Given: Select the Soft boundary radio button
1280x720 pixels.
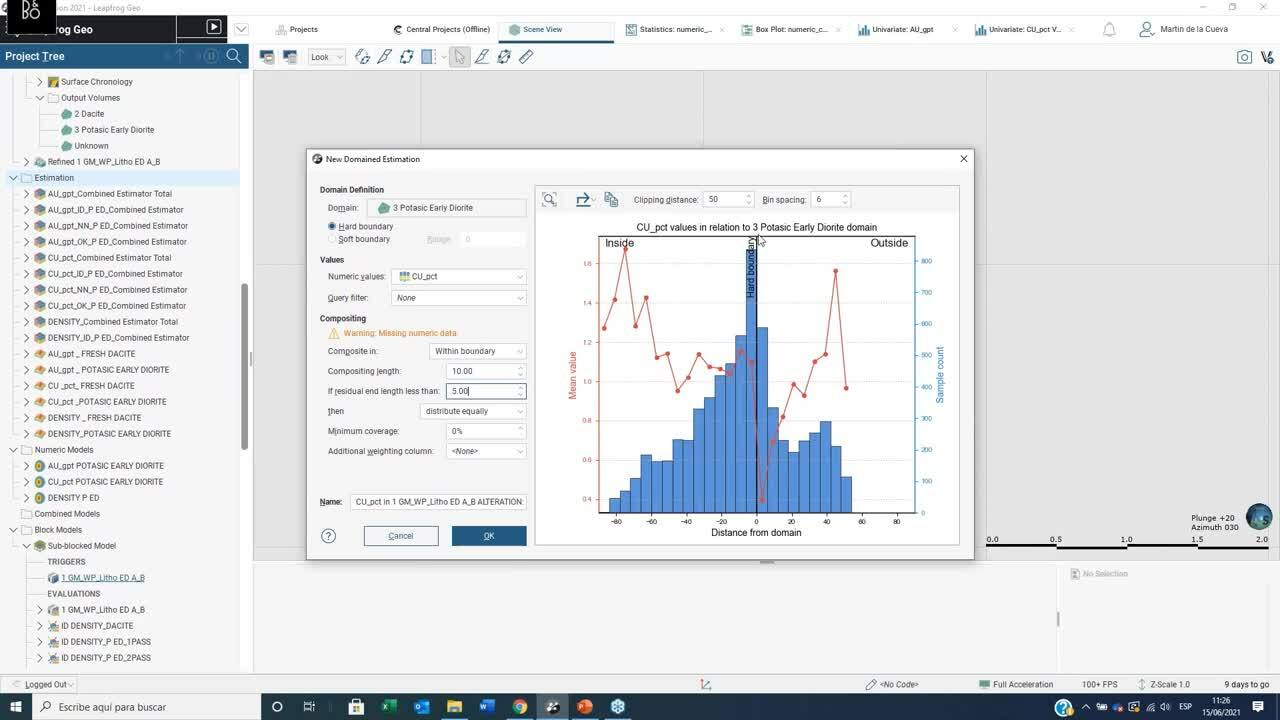Looking at the screenshot, I should (x=332, y=239).
